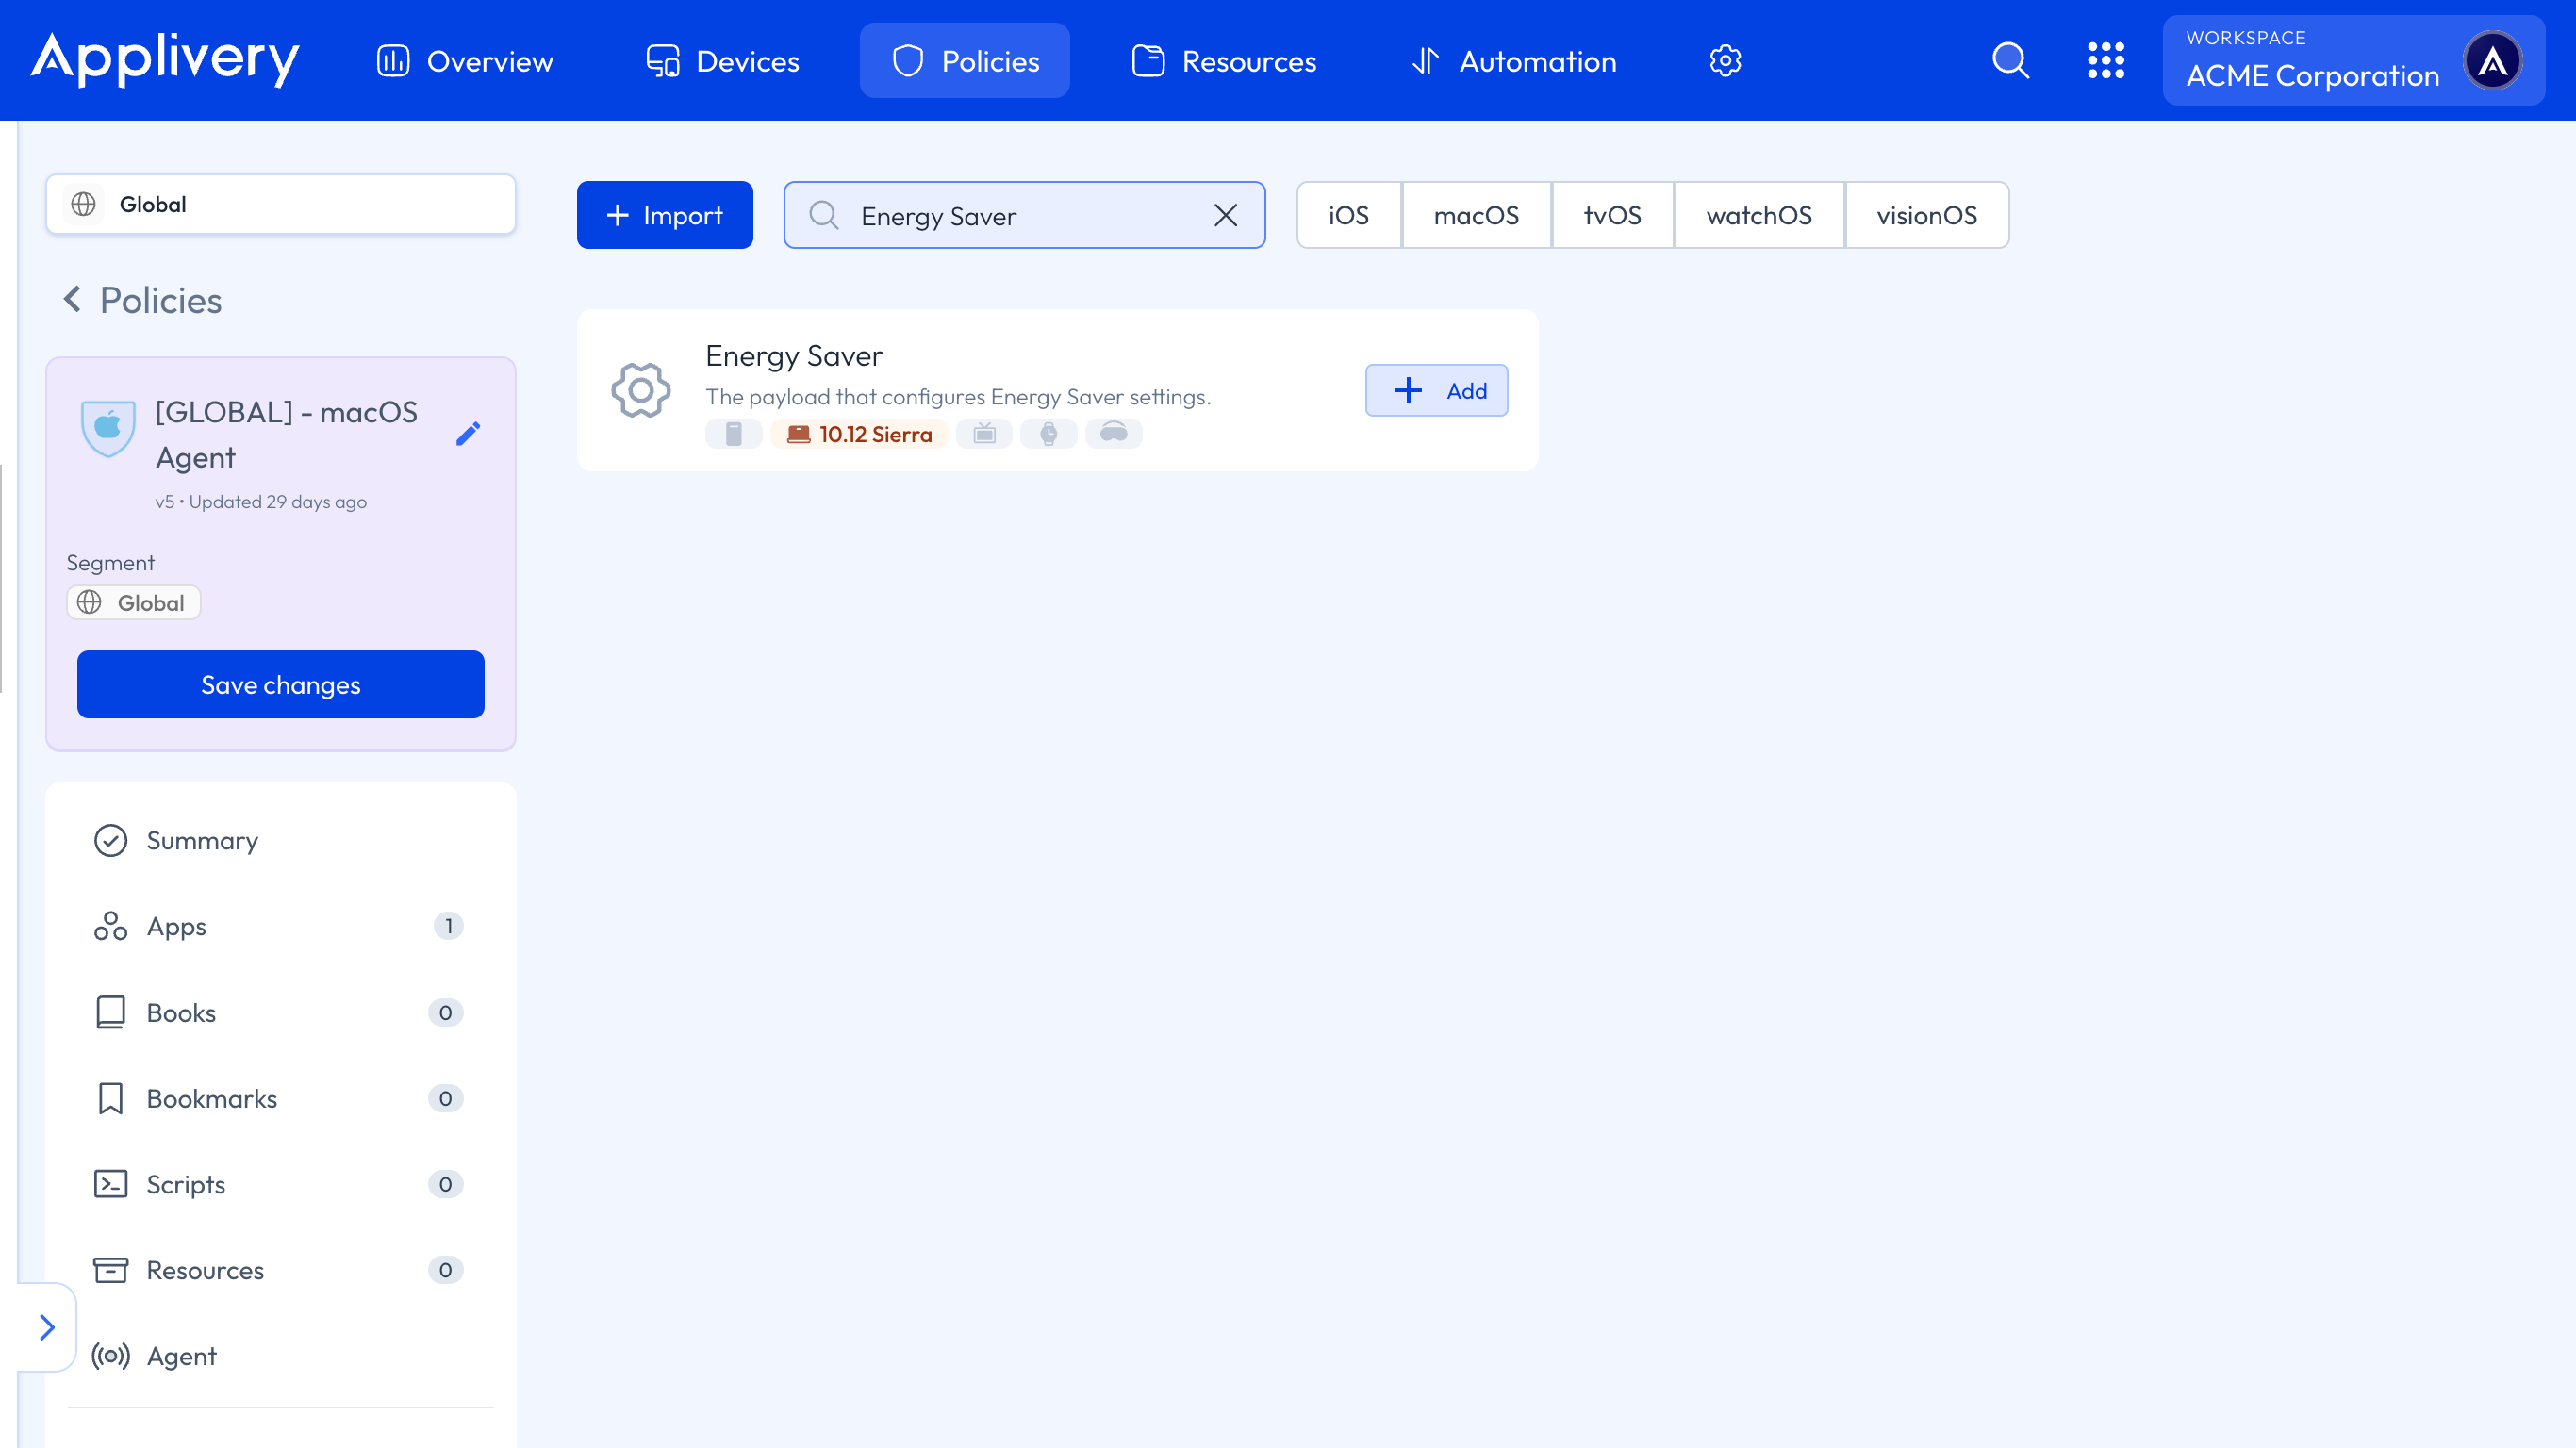Open the Global segment selector
The height and width of the screenshot is (1448, 2576).
pyautogui.click(x=280, y=204)
